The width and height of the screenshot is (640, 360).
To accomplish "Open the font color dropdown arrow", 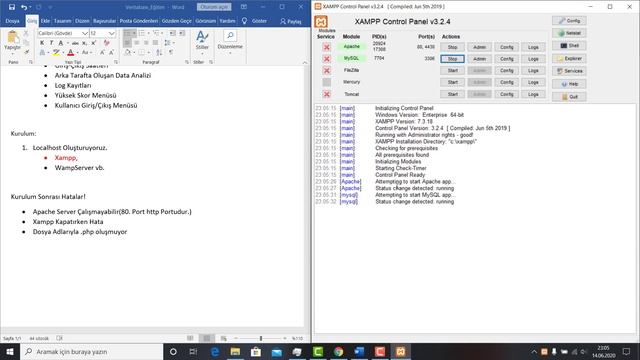I will point(77,53).
